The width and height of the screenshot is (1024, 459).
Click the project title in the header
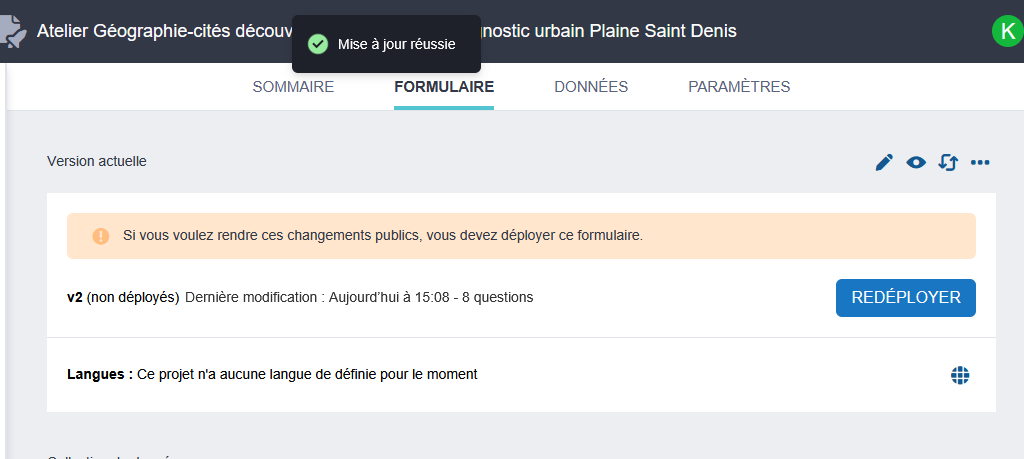pos(160,31)
